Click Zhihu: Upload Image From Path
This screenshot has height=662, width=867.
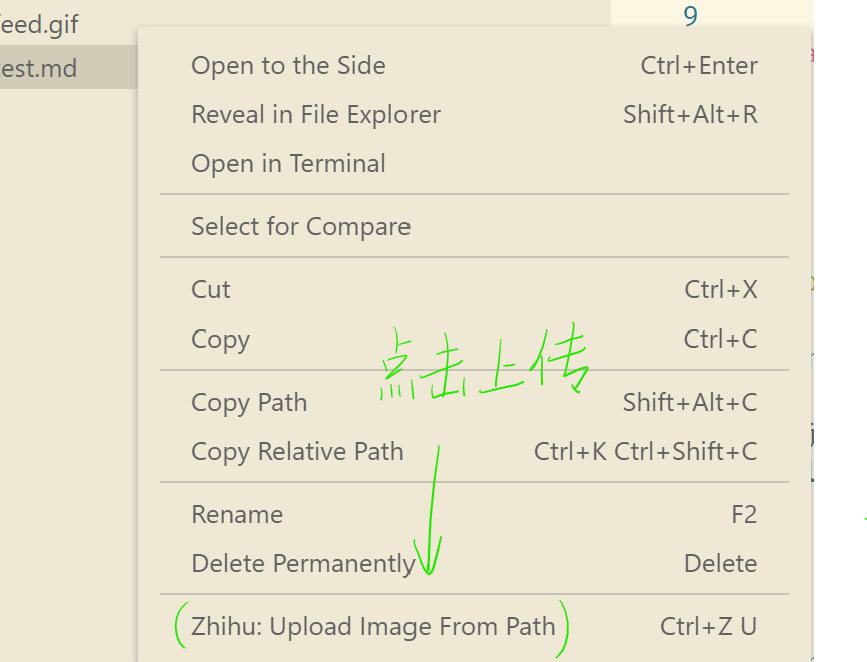[474, 627]
